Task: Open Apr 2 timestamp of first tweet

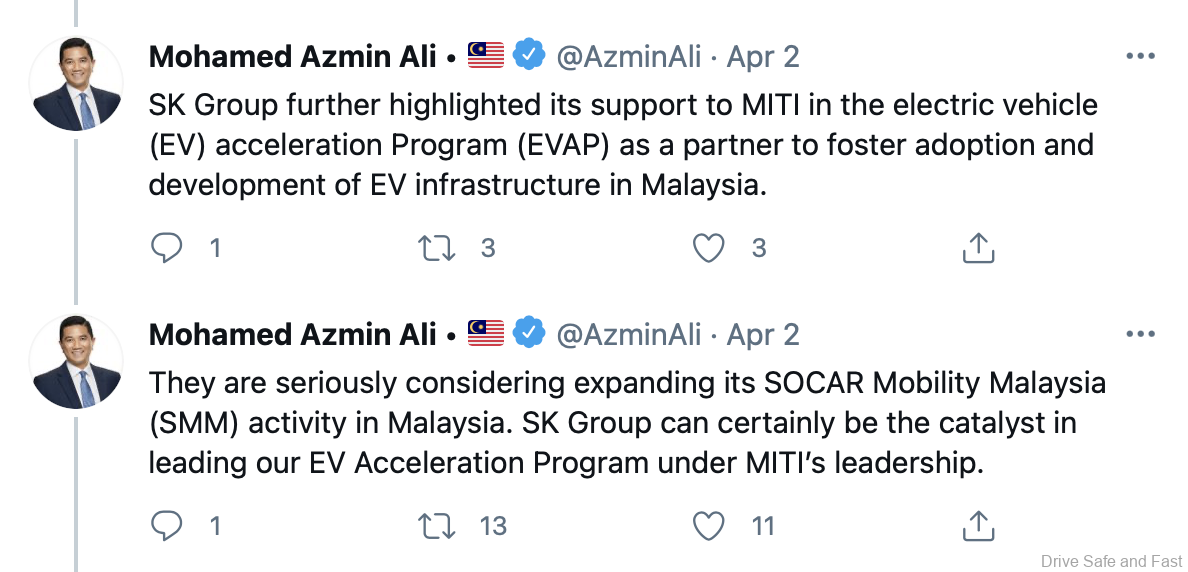Action: pyautogui.click(x=763, y=57)
